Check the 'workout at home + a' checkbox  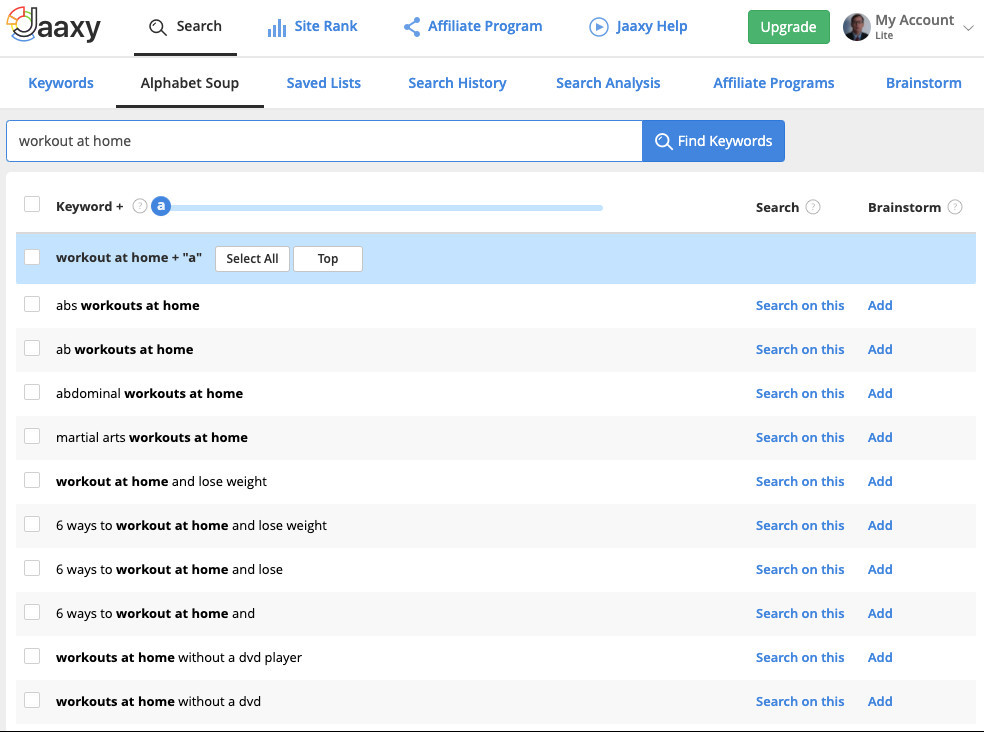pos(32,257)
